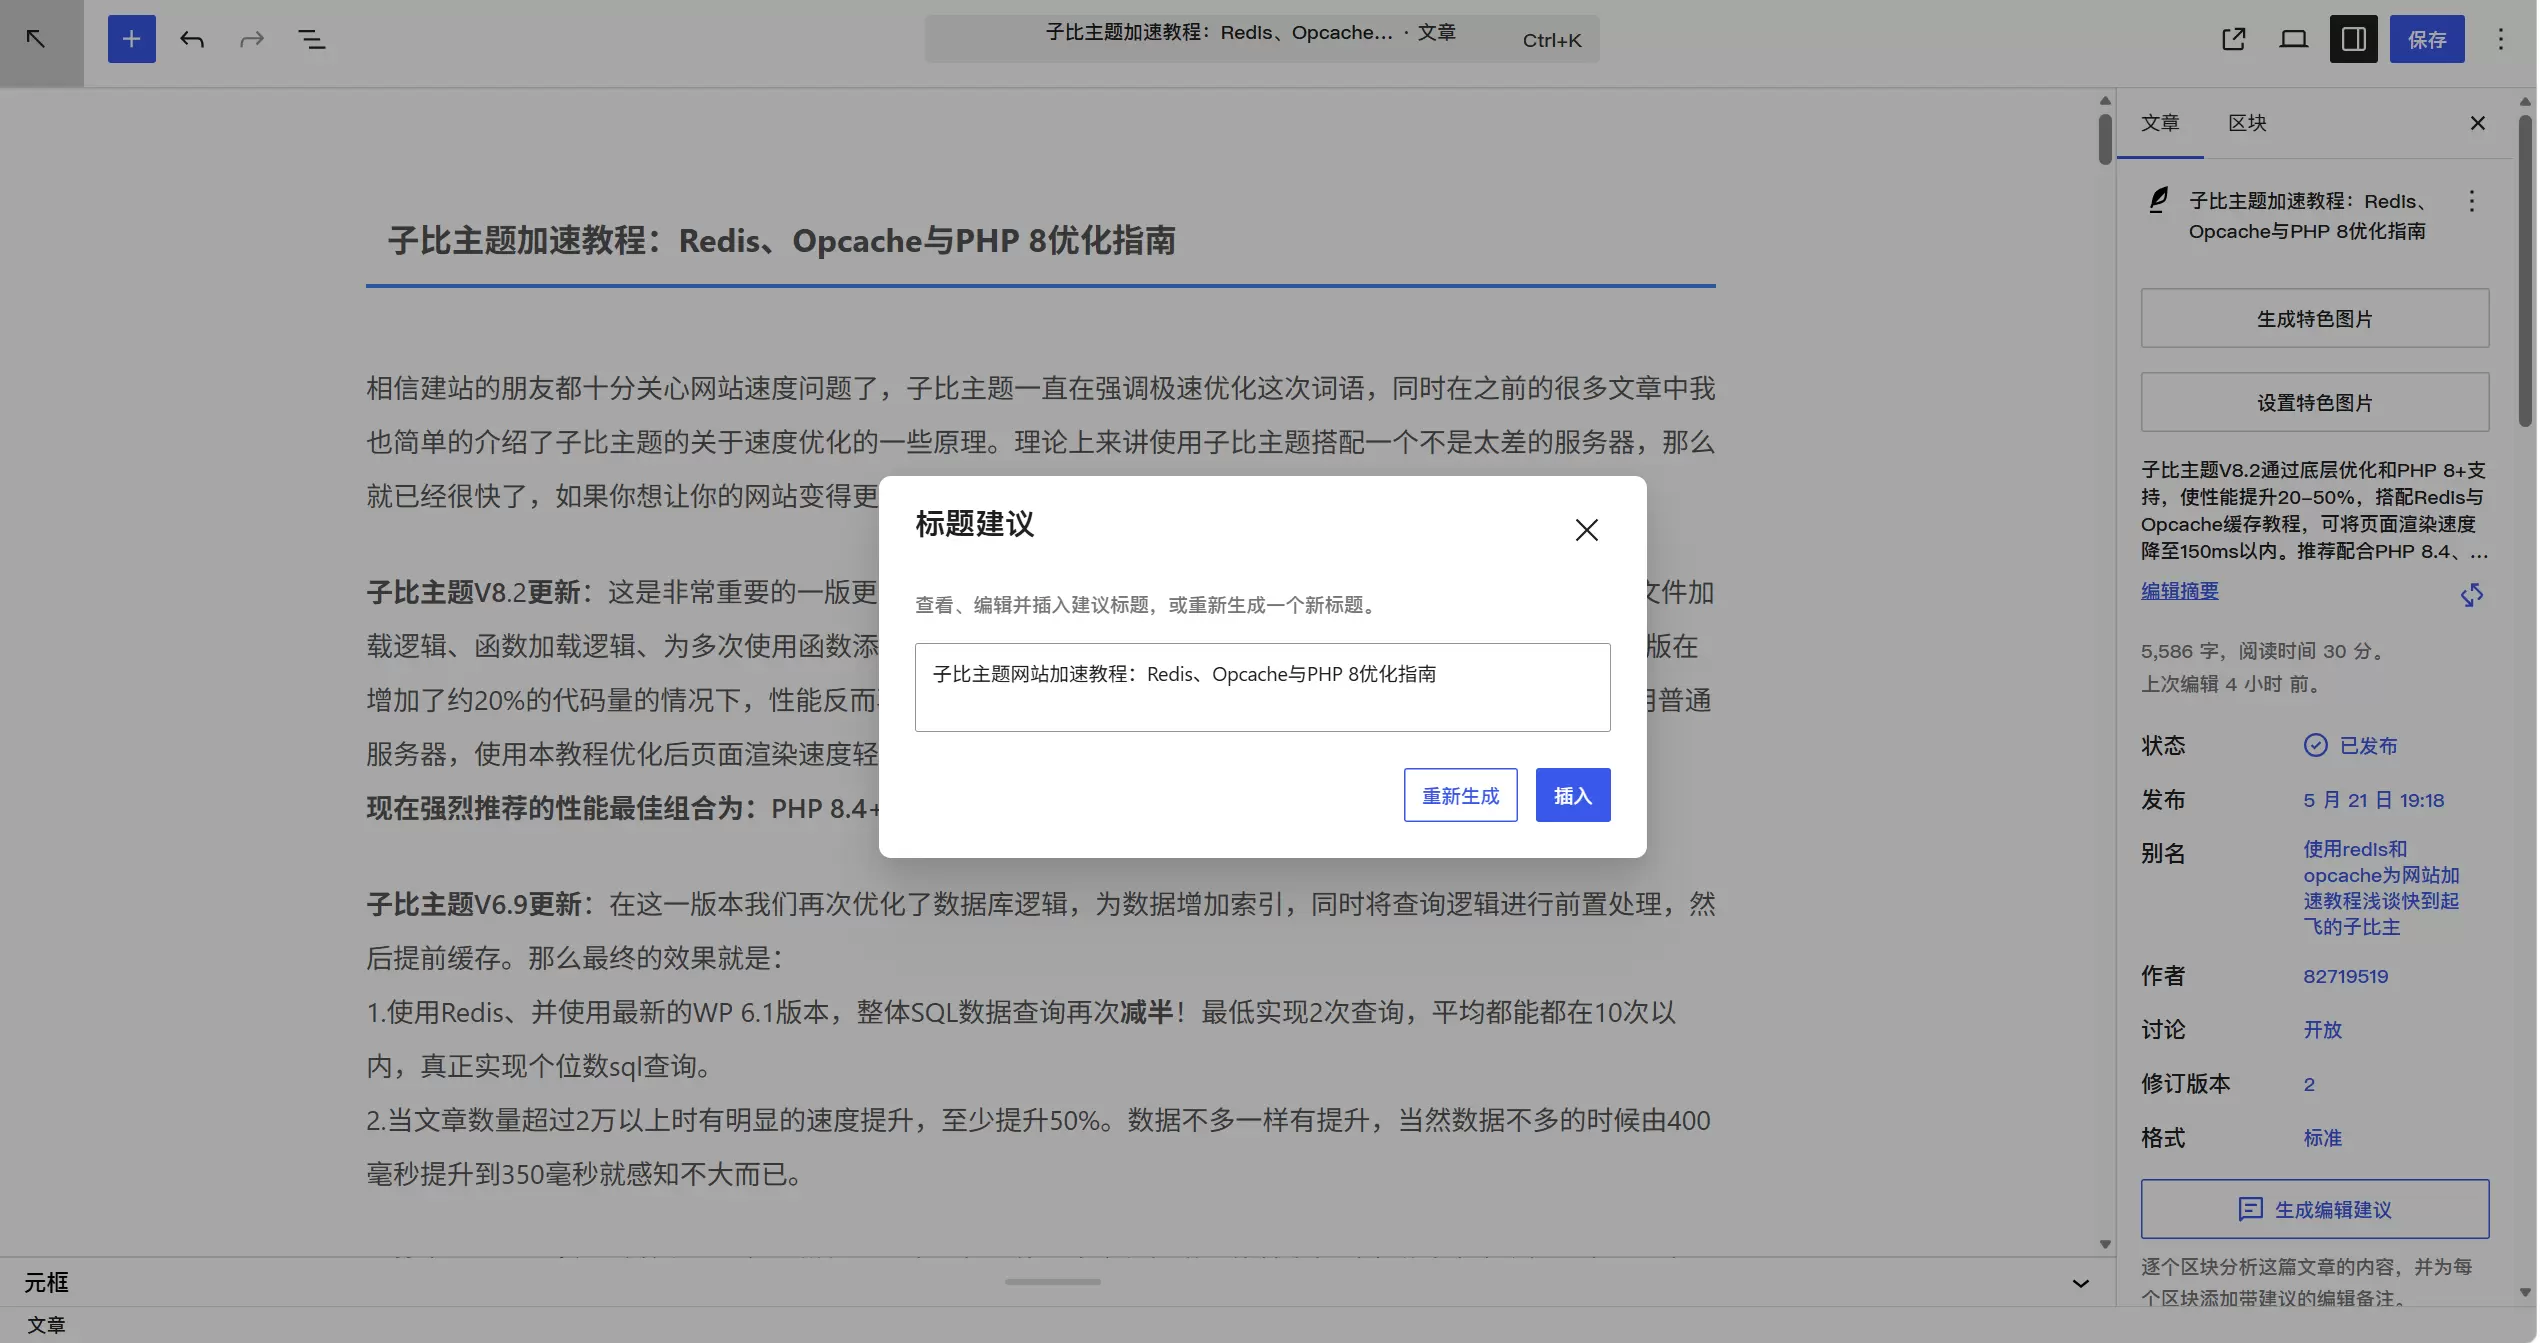This screenshot has width=2540, height=1343.
Task: Click the first intro paragraph in editor
Action: (1040, 442)
